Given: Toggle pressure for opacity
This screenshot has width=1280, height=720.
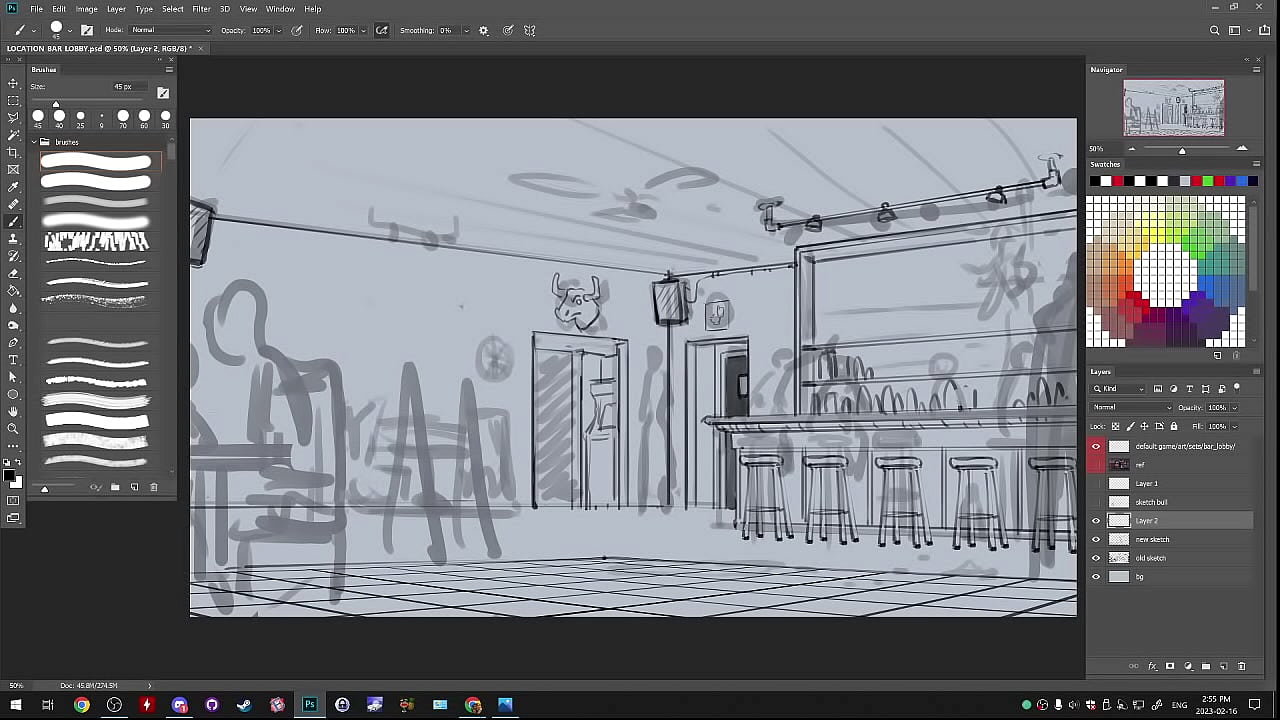Looking at the screenshot, I should [x=297, y=30].
